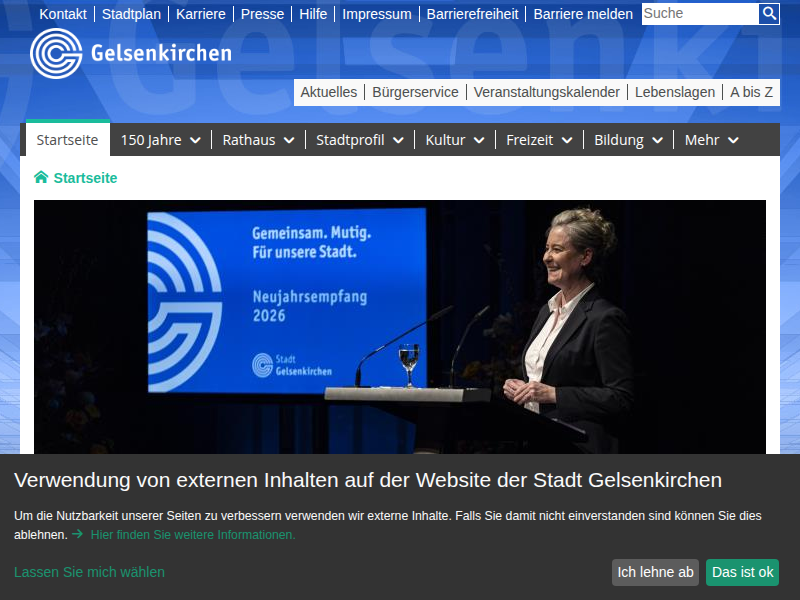This screenshot has width=800, height=600.
Task: Accept cookies with Das ist ok
Action: [742, 572]
